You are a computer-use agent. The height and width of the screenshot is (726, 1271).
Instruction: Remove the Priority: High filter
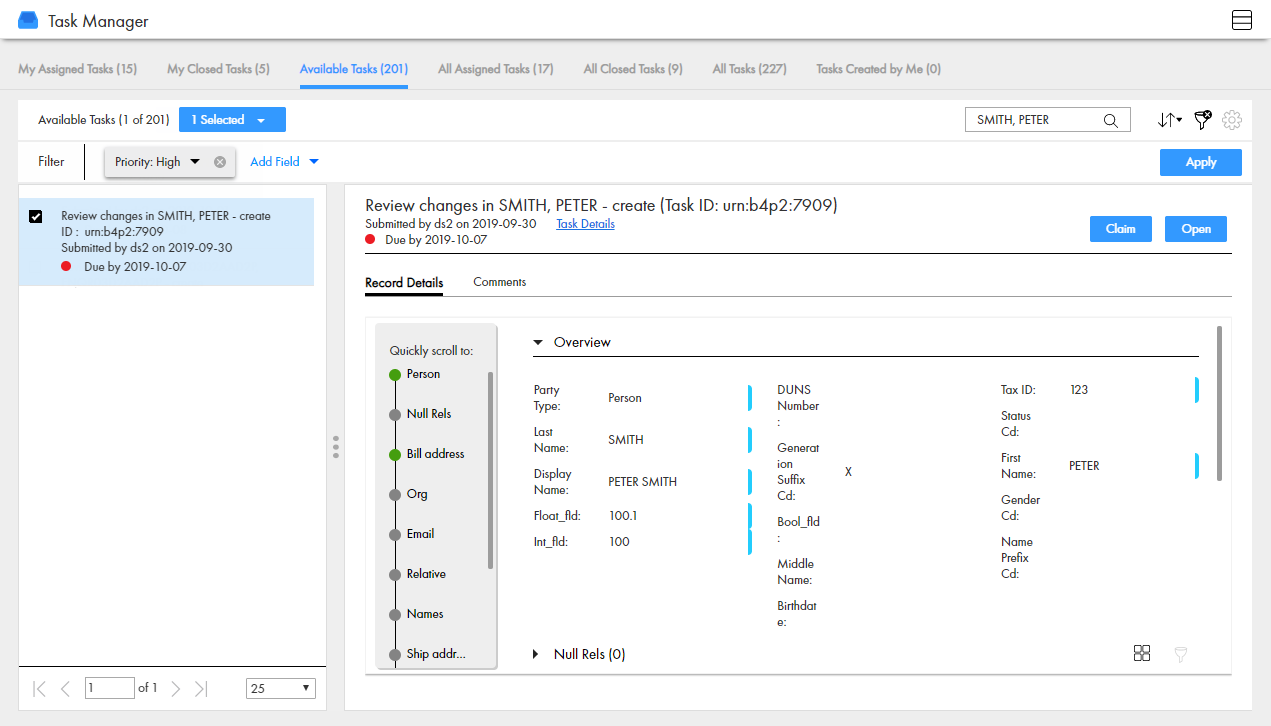pos(220,162)
